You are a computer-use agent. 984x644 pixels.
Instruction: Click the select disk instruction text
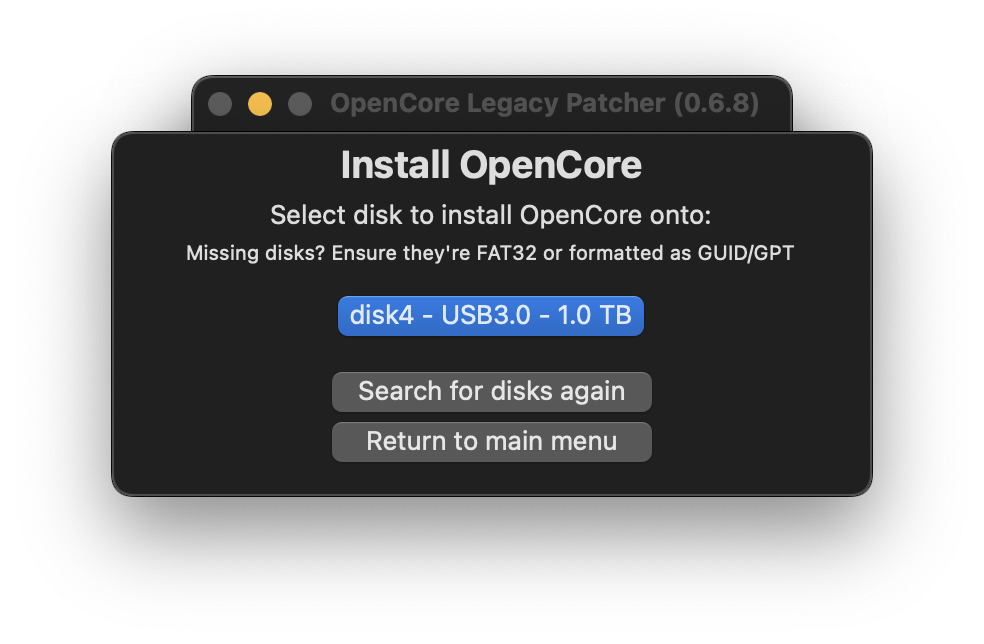[491, 214]
